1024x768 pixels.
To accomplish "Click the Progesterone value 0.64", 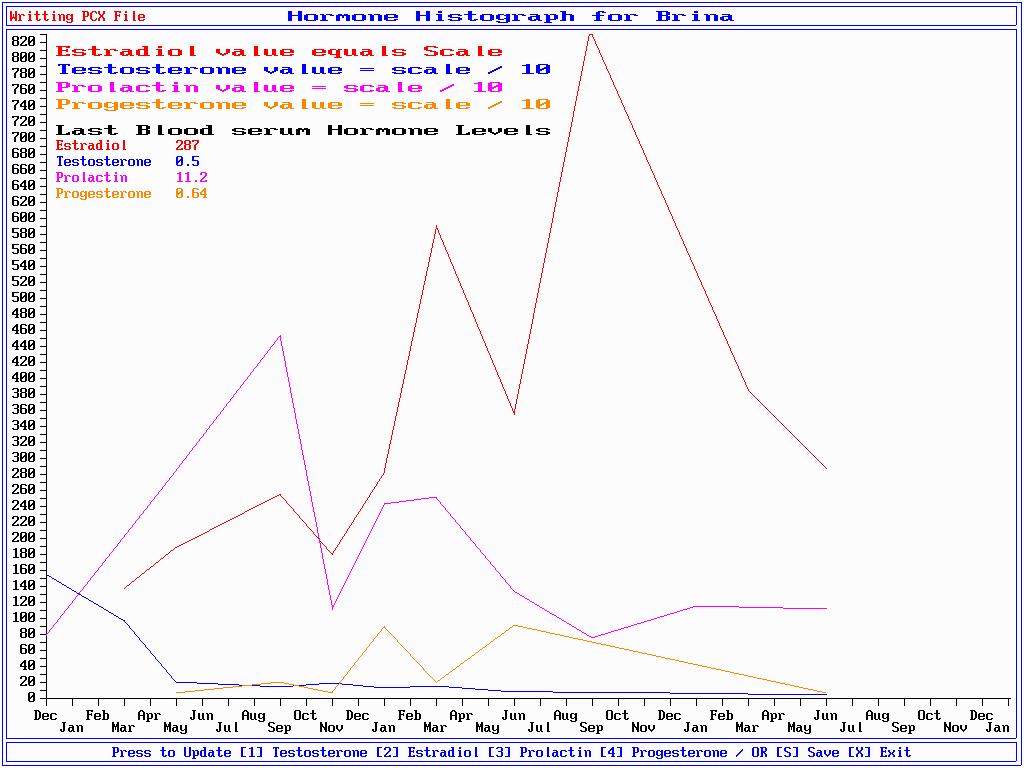I will [191, 194].
